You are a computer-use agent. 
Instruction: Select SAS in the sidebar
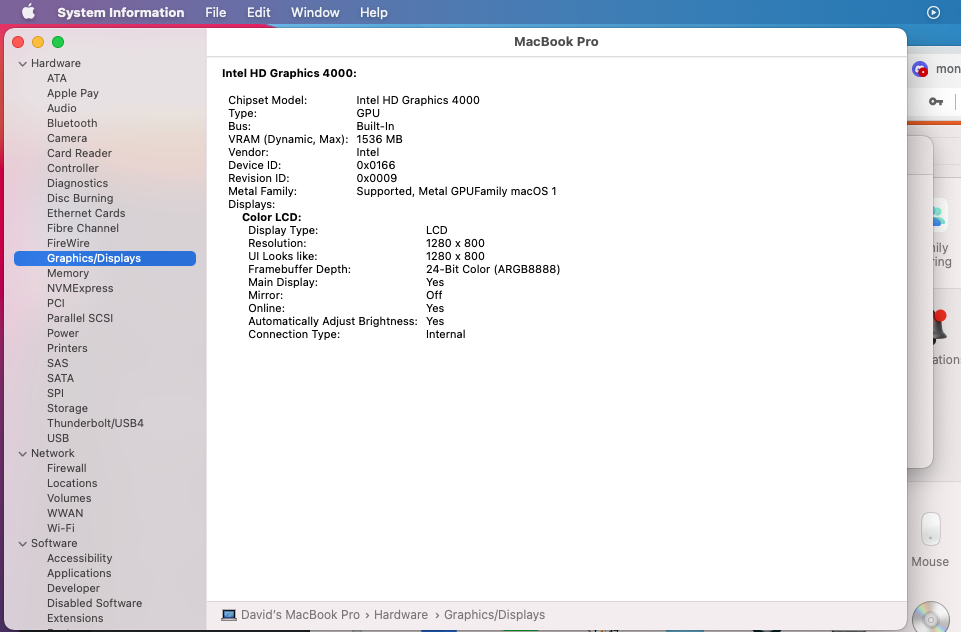[58, 364]
